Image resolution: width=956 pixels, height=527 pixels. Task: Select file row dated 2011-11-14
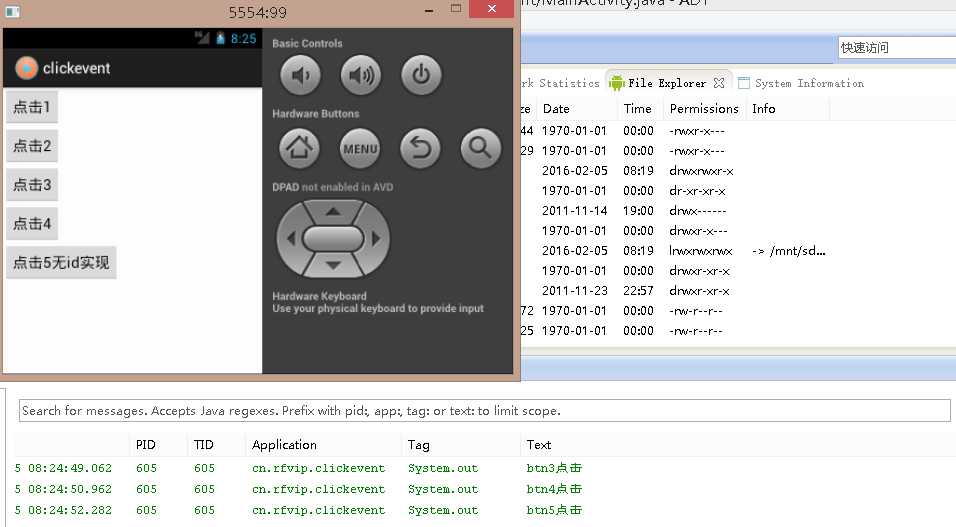tap(738, 210)
